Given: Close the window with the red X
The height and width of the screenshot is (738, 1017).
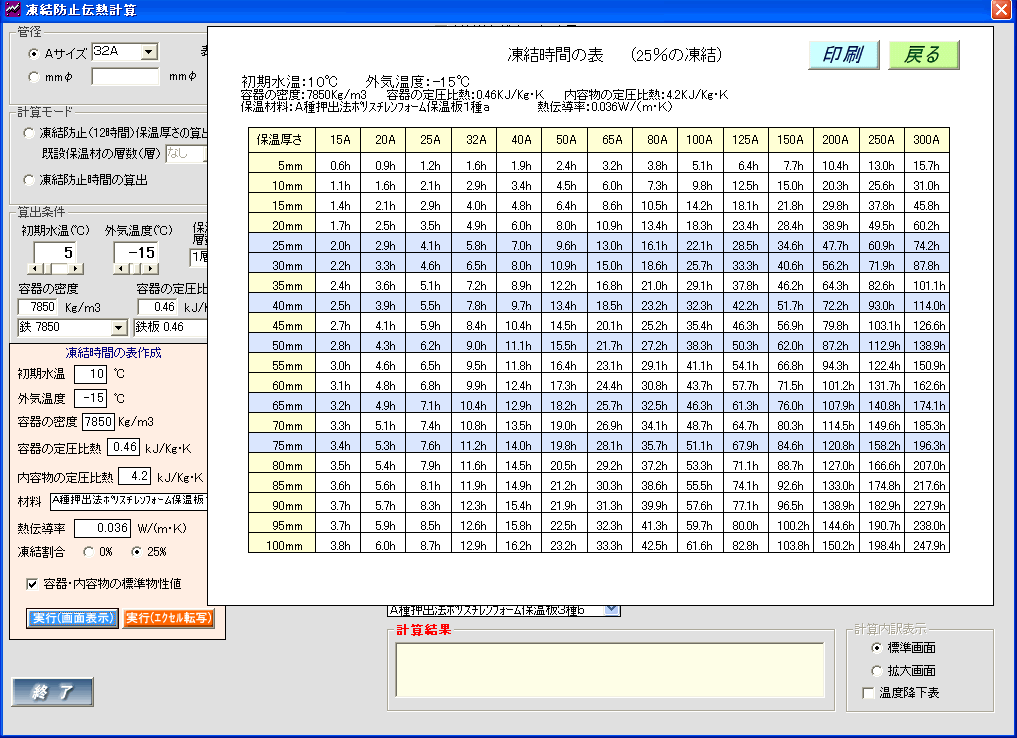Looking at the screenshot, I should 1000,10.
